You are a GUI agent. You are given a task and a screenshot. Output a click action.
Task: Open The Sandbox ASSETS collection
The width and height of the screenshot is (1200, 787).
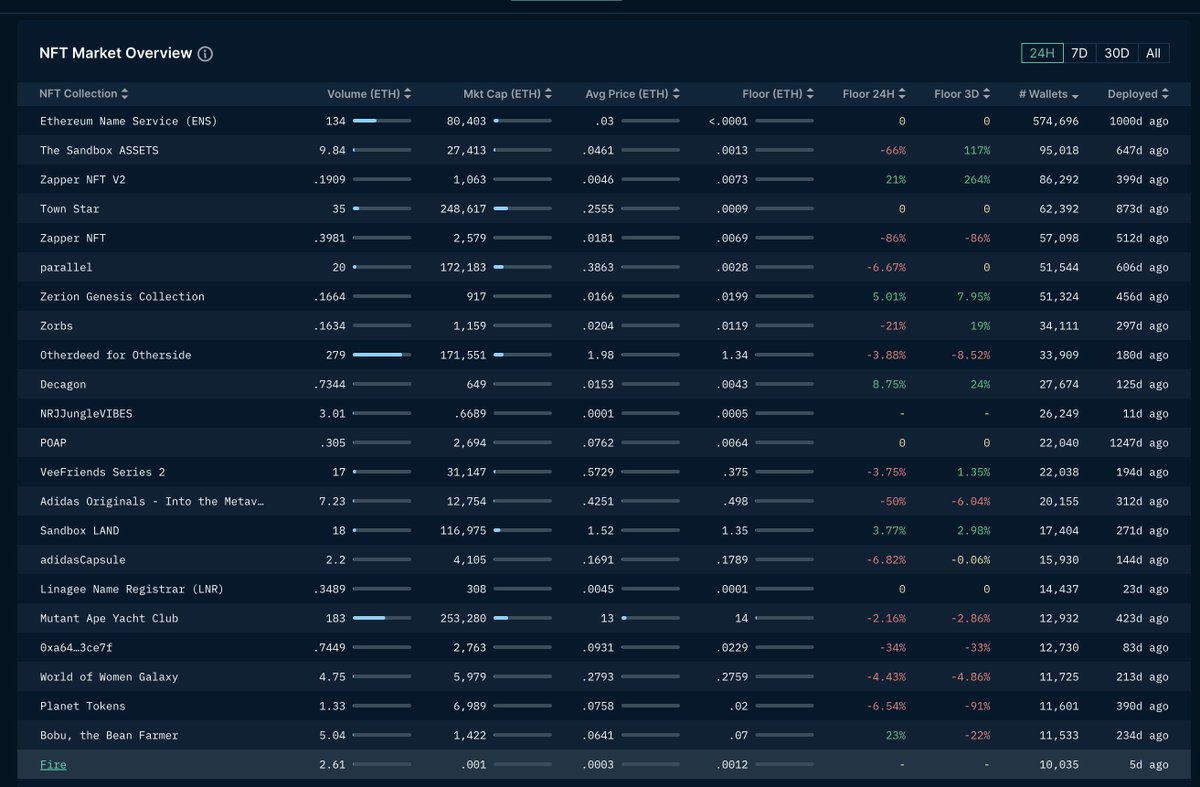(x=99, y=150)
